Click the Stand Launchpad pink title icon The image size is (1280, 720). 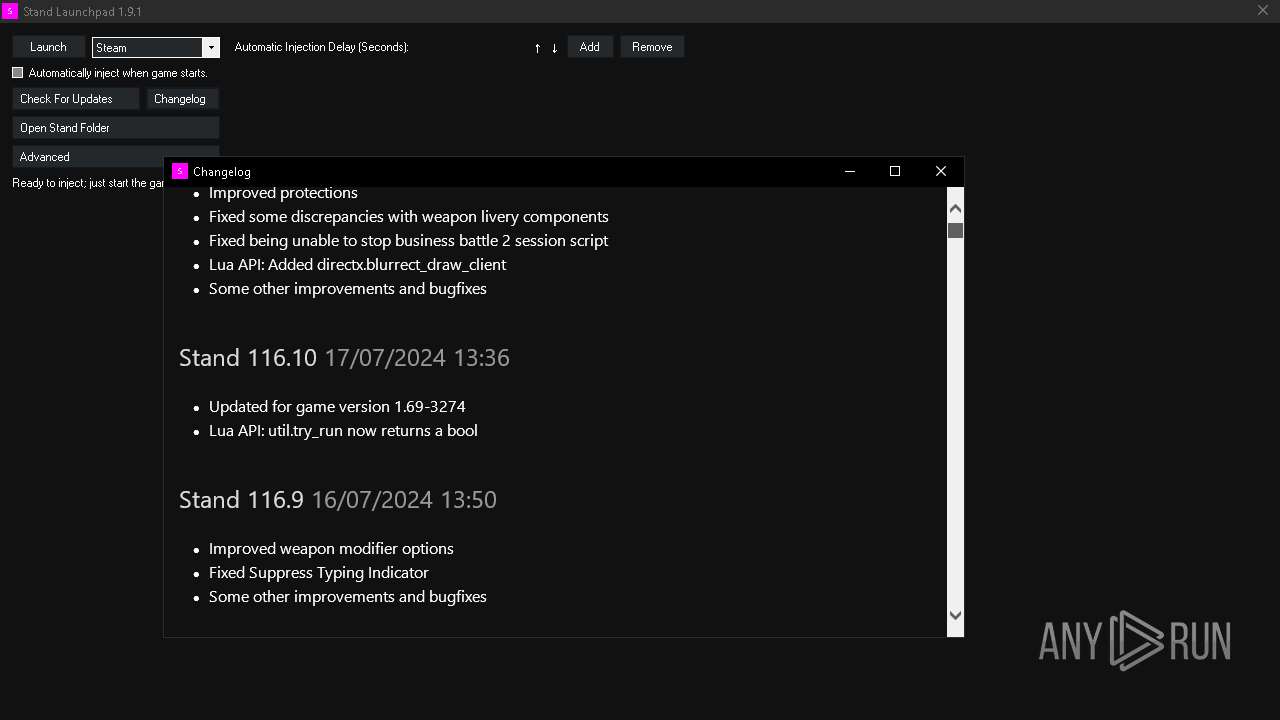tap(10, 11)
